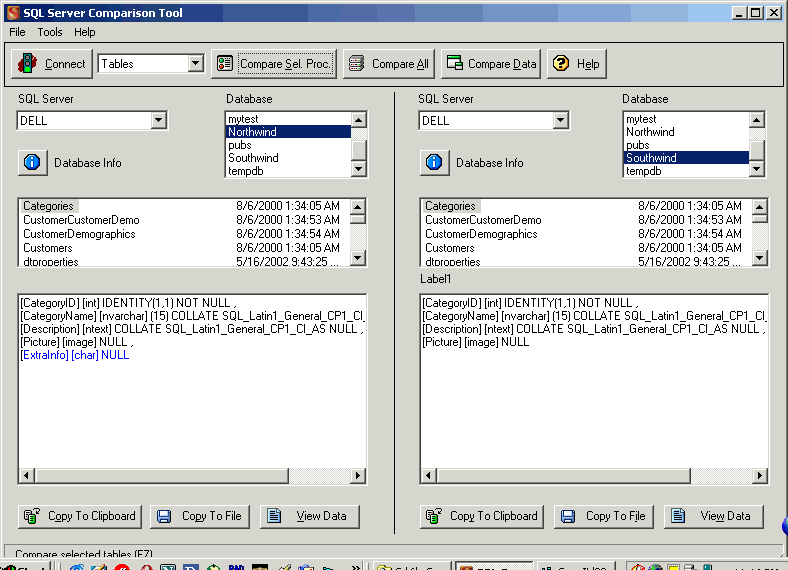Click right Copy To Clipboard button
This screenshot has height=570, width=788.
tap(481, 516)
